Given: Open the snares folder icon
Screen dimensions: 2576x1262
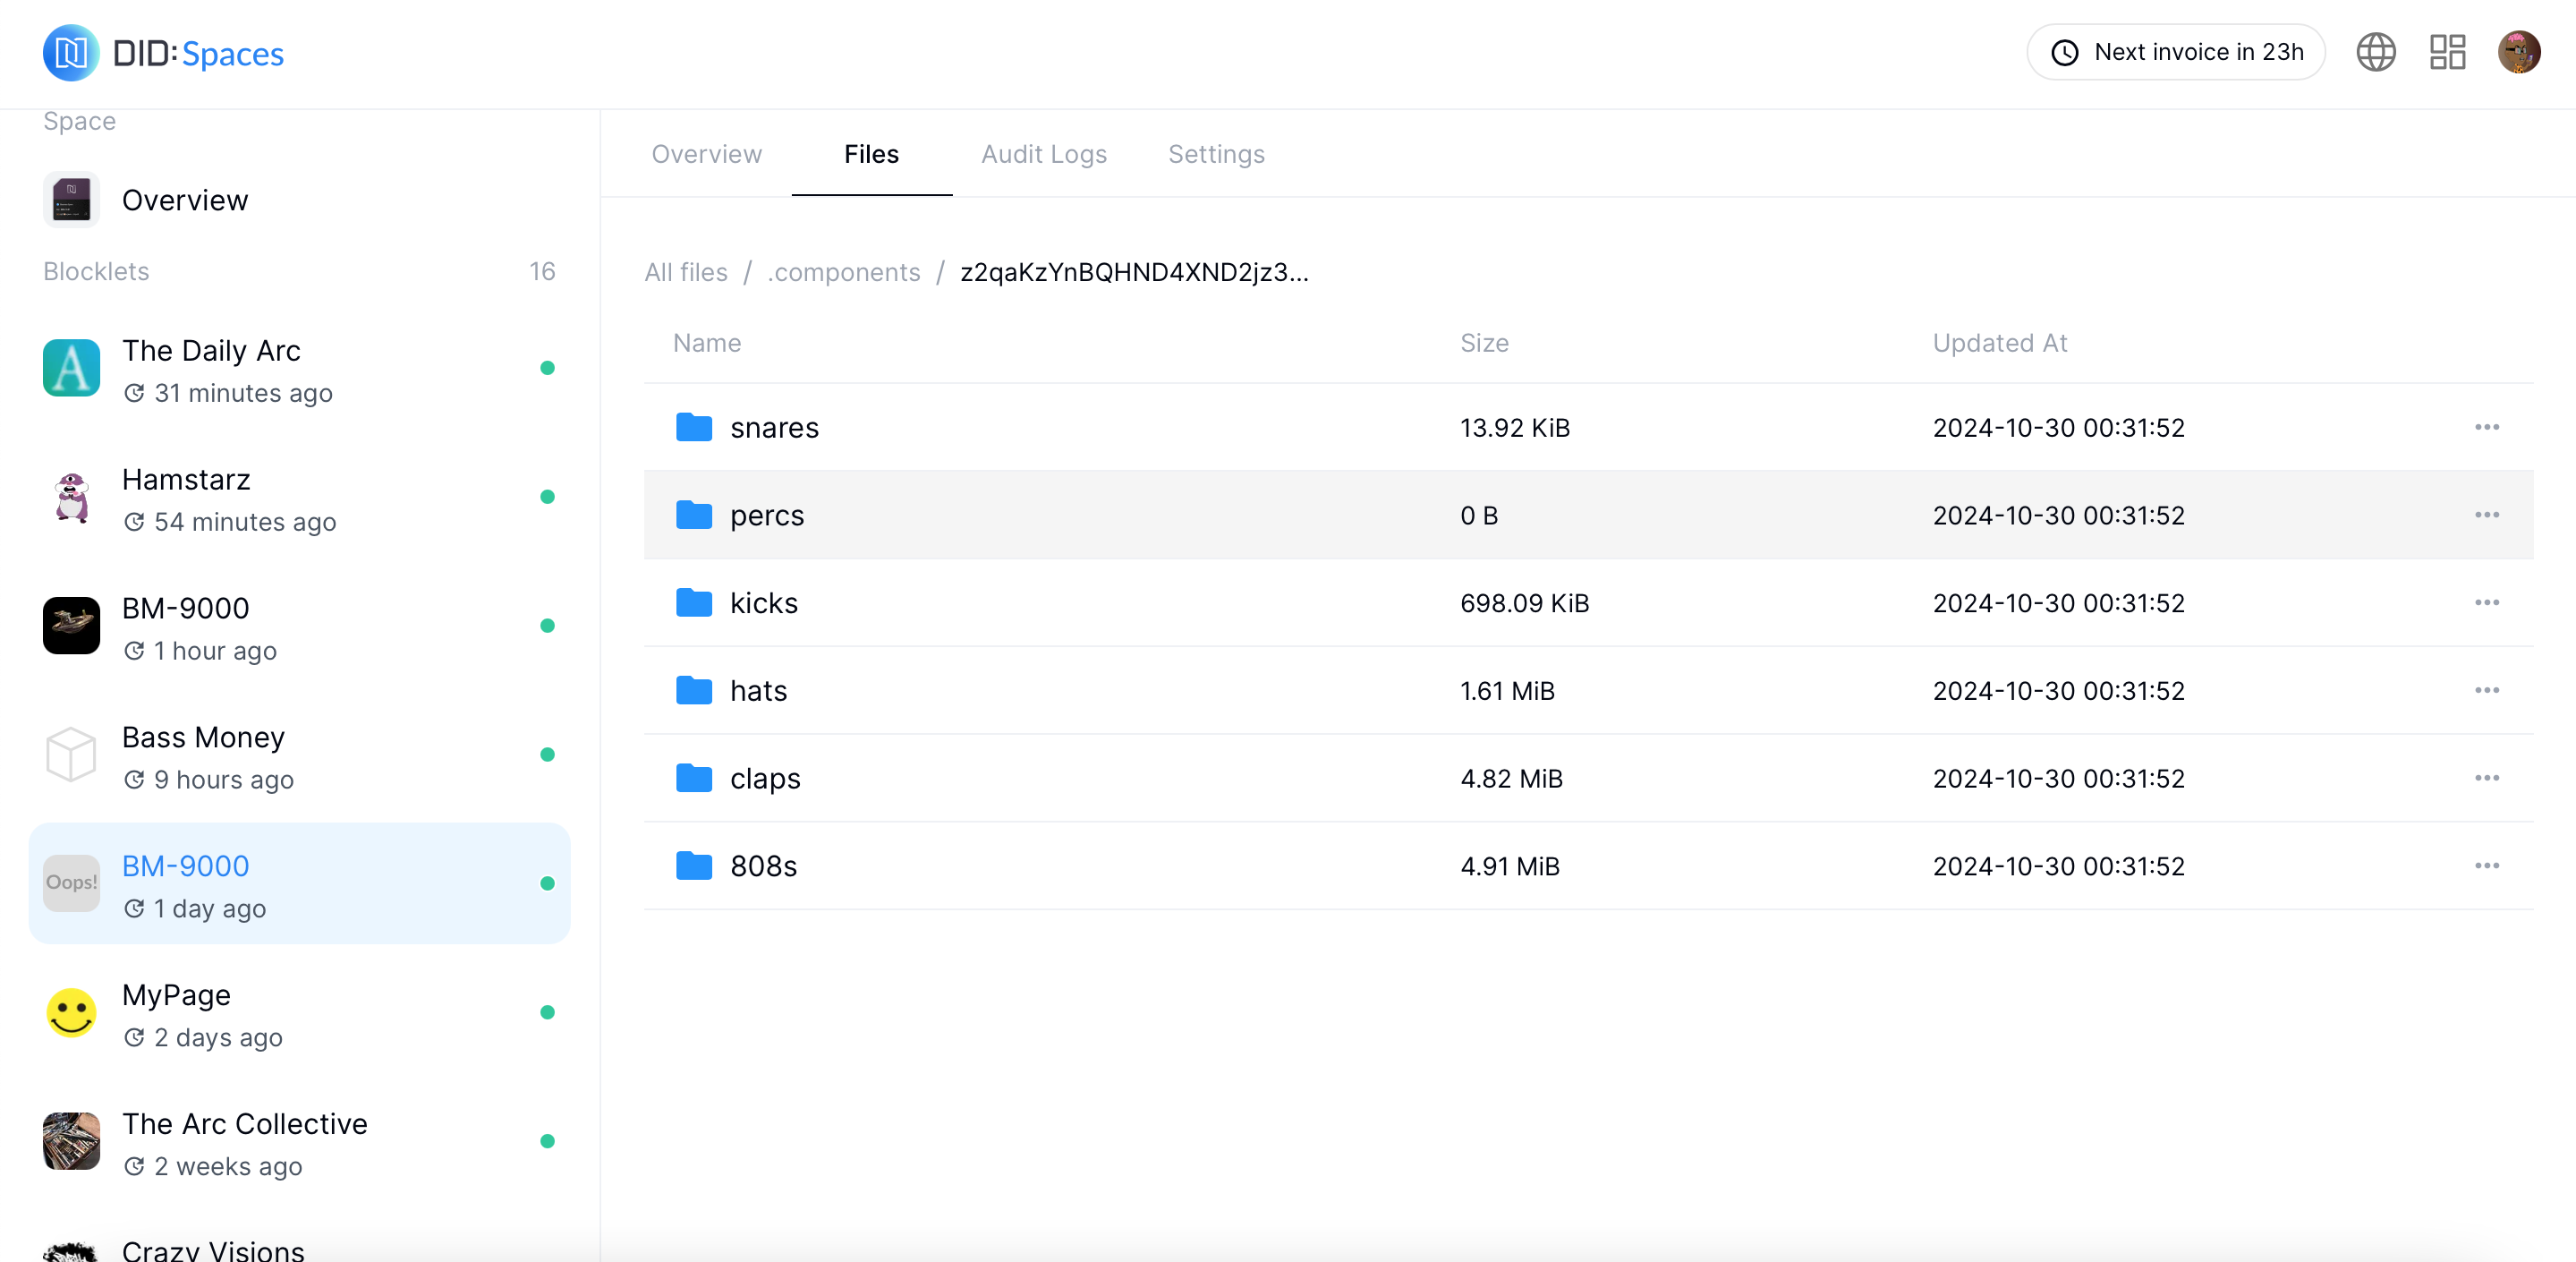Looking at the screenshot, I should pos(693,427).
